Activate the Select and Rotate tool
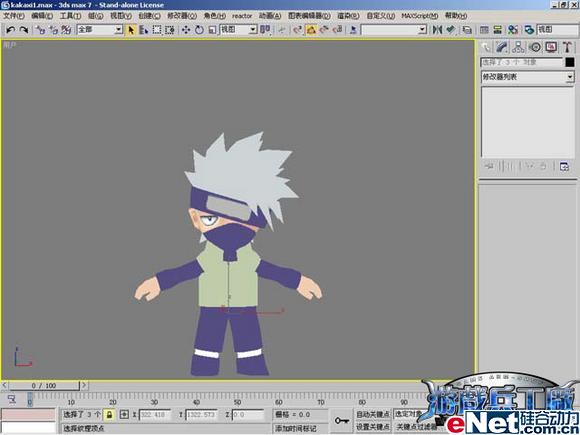 (199, 30)
